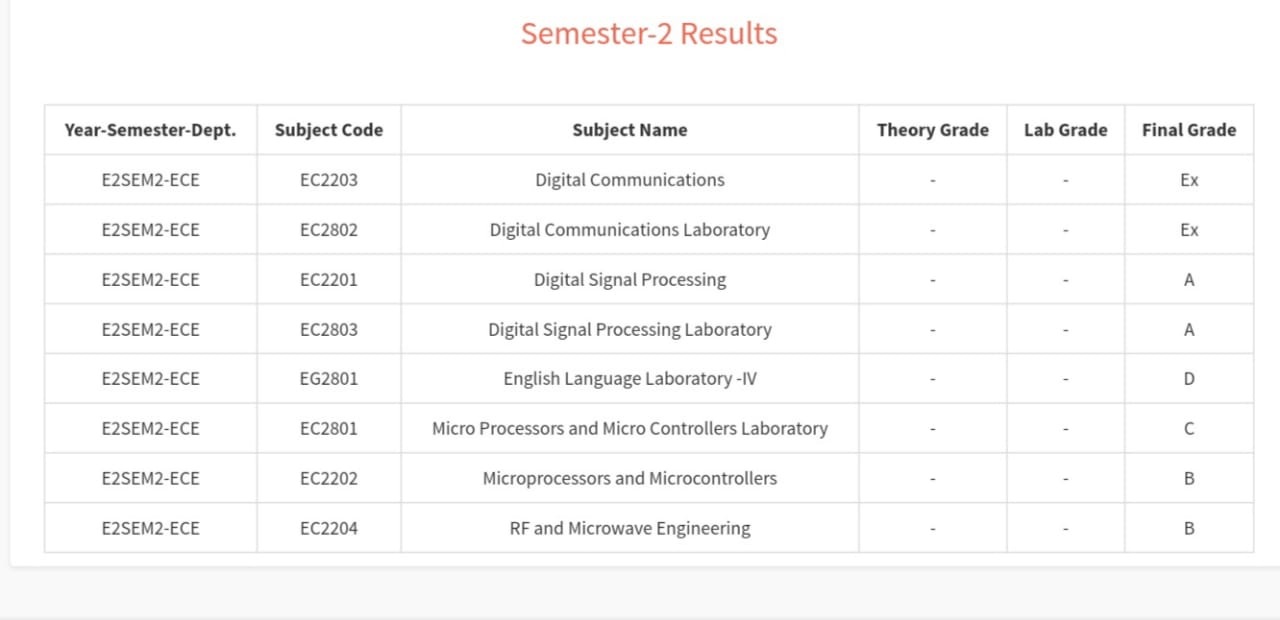1280x620 pixels.
Task: Select the Subject Code column header
Action: (329, 130)
